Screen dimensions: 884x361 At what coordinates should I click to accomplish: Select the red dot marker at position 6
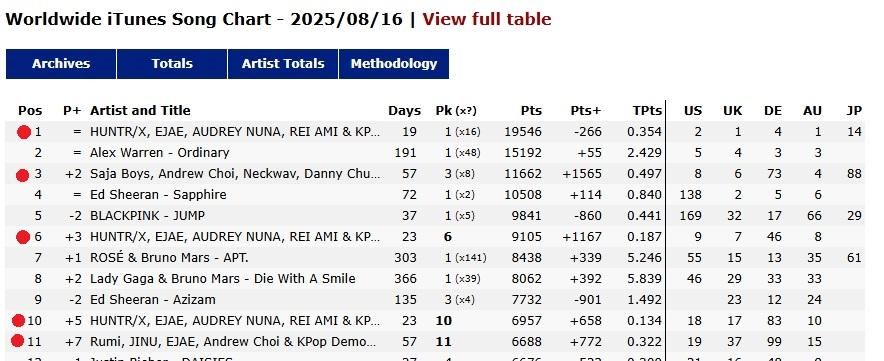coord(23,237)
